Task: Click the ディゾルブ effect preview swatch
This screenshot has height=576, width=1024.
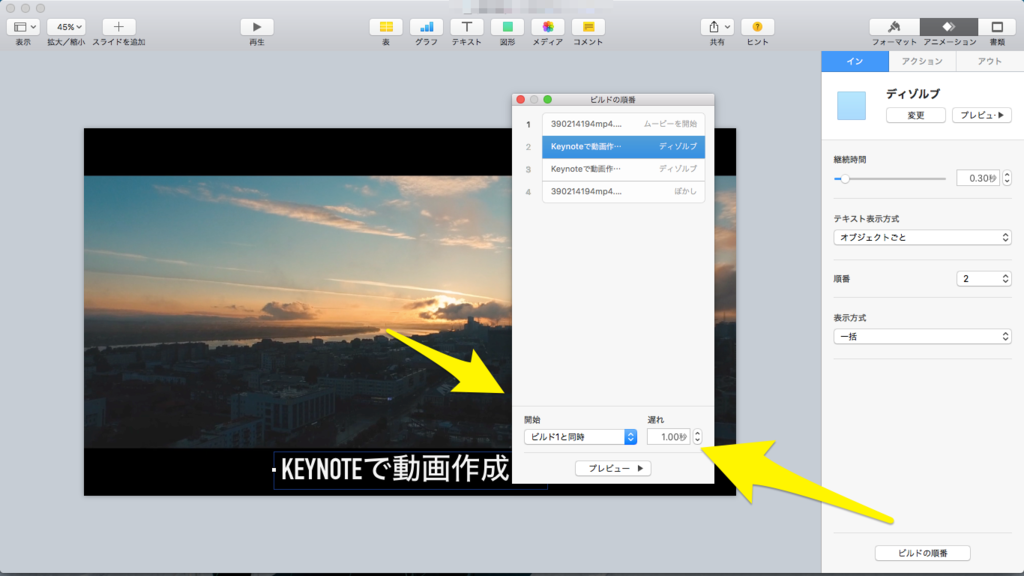Action: coord(852,106)
